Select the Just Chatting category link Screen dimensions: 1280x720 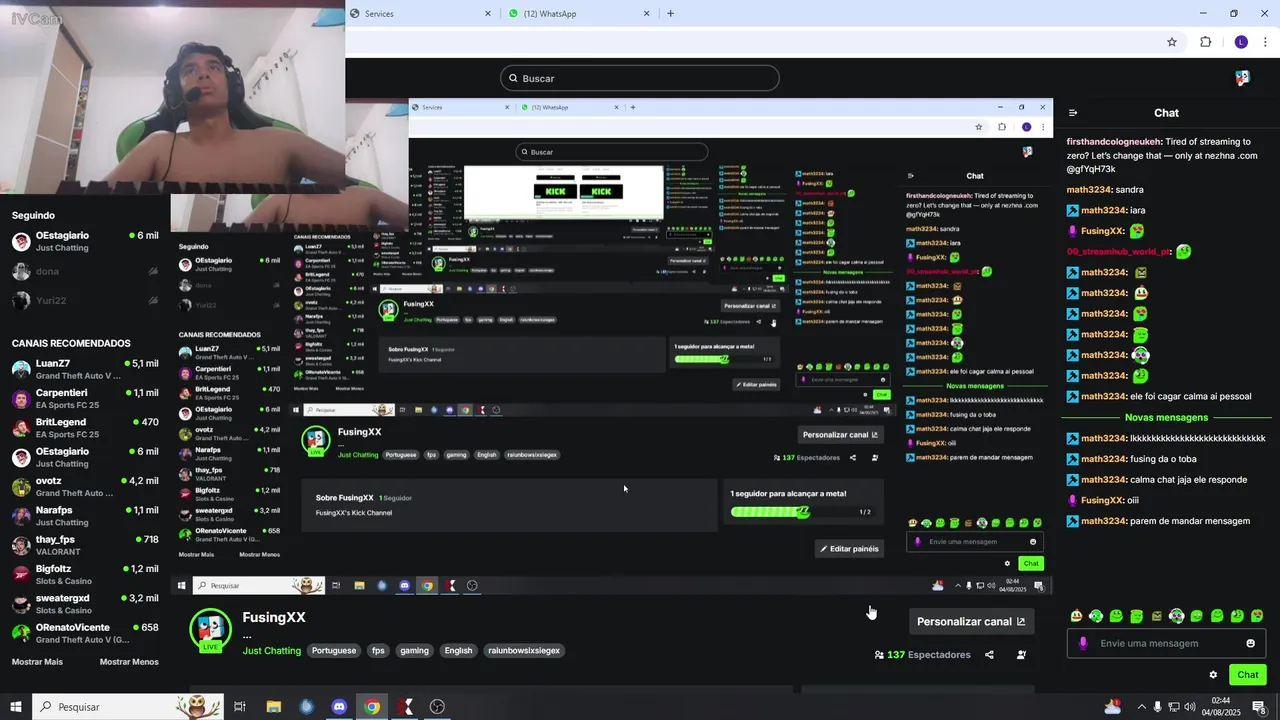272,651
